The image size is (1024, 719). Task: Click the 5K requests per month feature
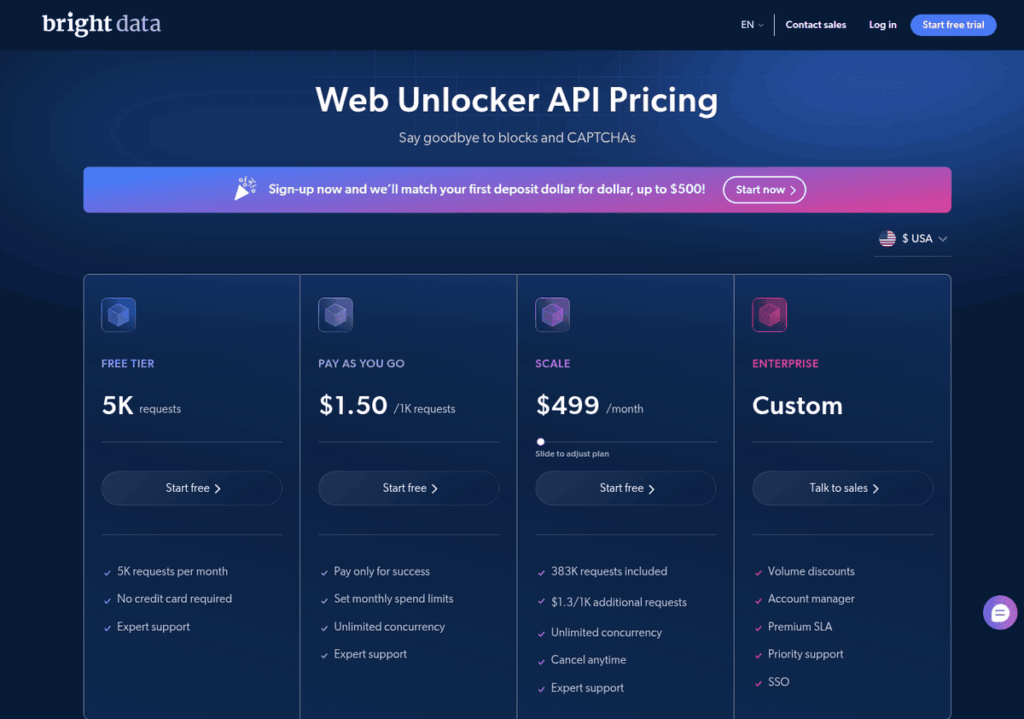[172, 571]
